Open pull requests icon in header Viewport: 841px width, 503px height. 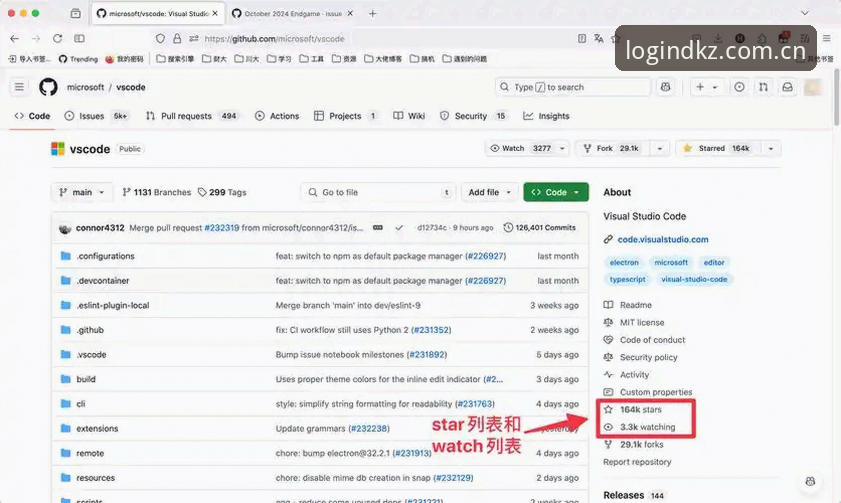[763, 87]
